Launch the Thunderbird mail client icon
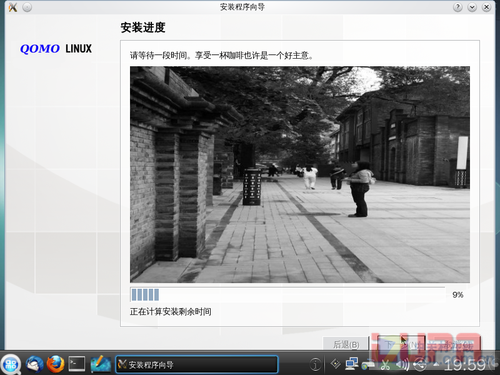This screenshot has width=500, height=375. (x=34, y=364)
